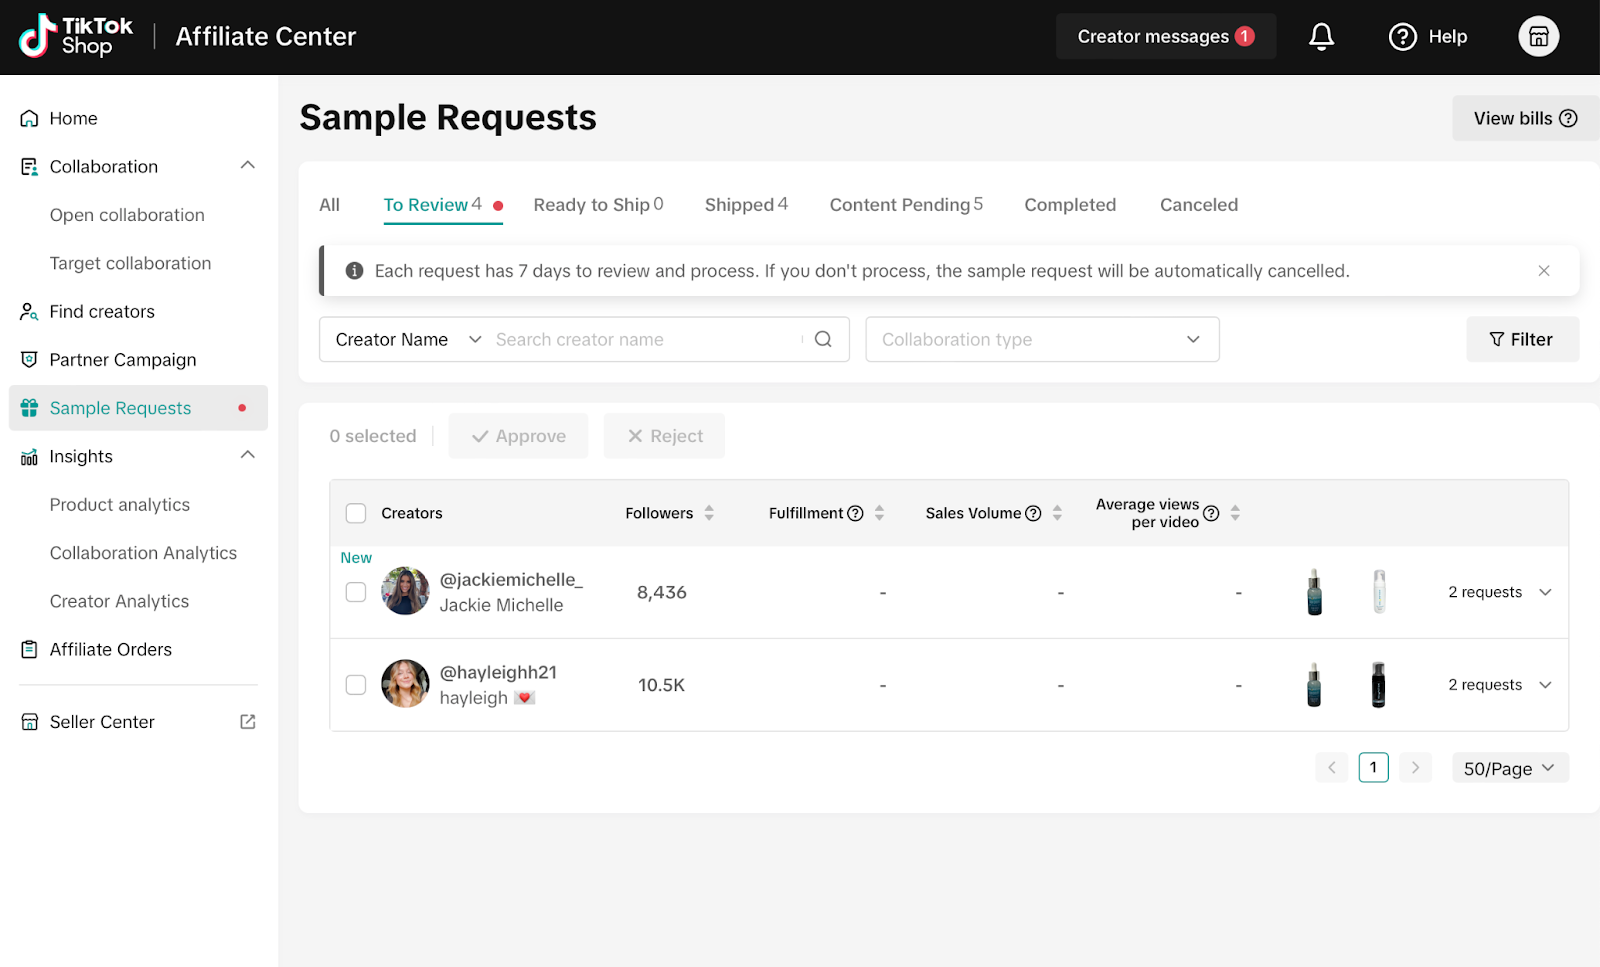Open Creator Analytics in sidebar

point(119,601)
